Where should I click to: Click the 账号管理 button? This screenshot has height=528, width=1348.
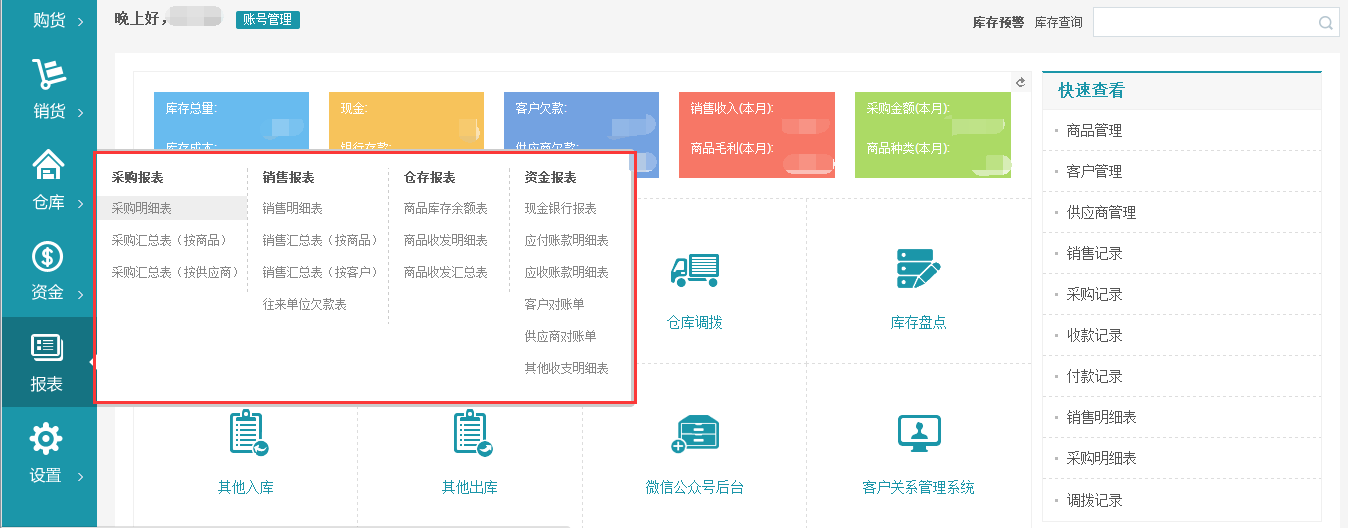coord(267,20)
